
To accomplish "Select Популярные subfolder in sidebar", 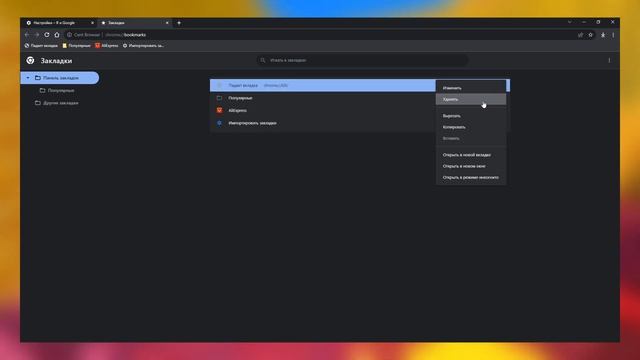I will pyautogui.click(x=57, y=90).
